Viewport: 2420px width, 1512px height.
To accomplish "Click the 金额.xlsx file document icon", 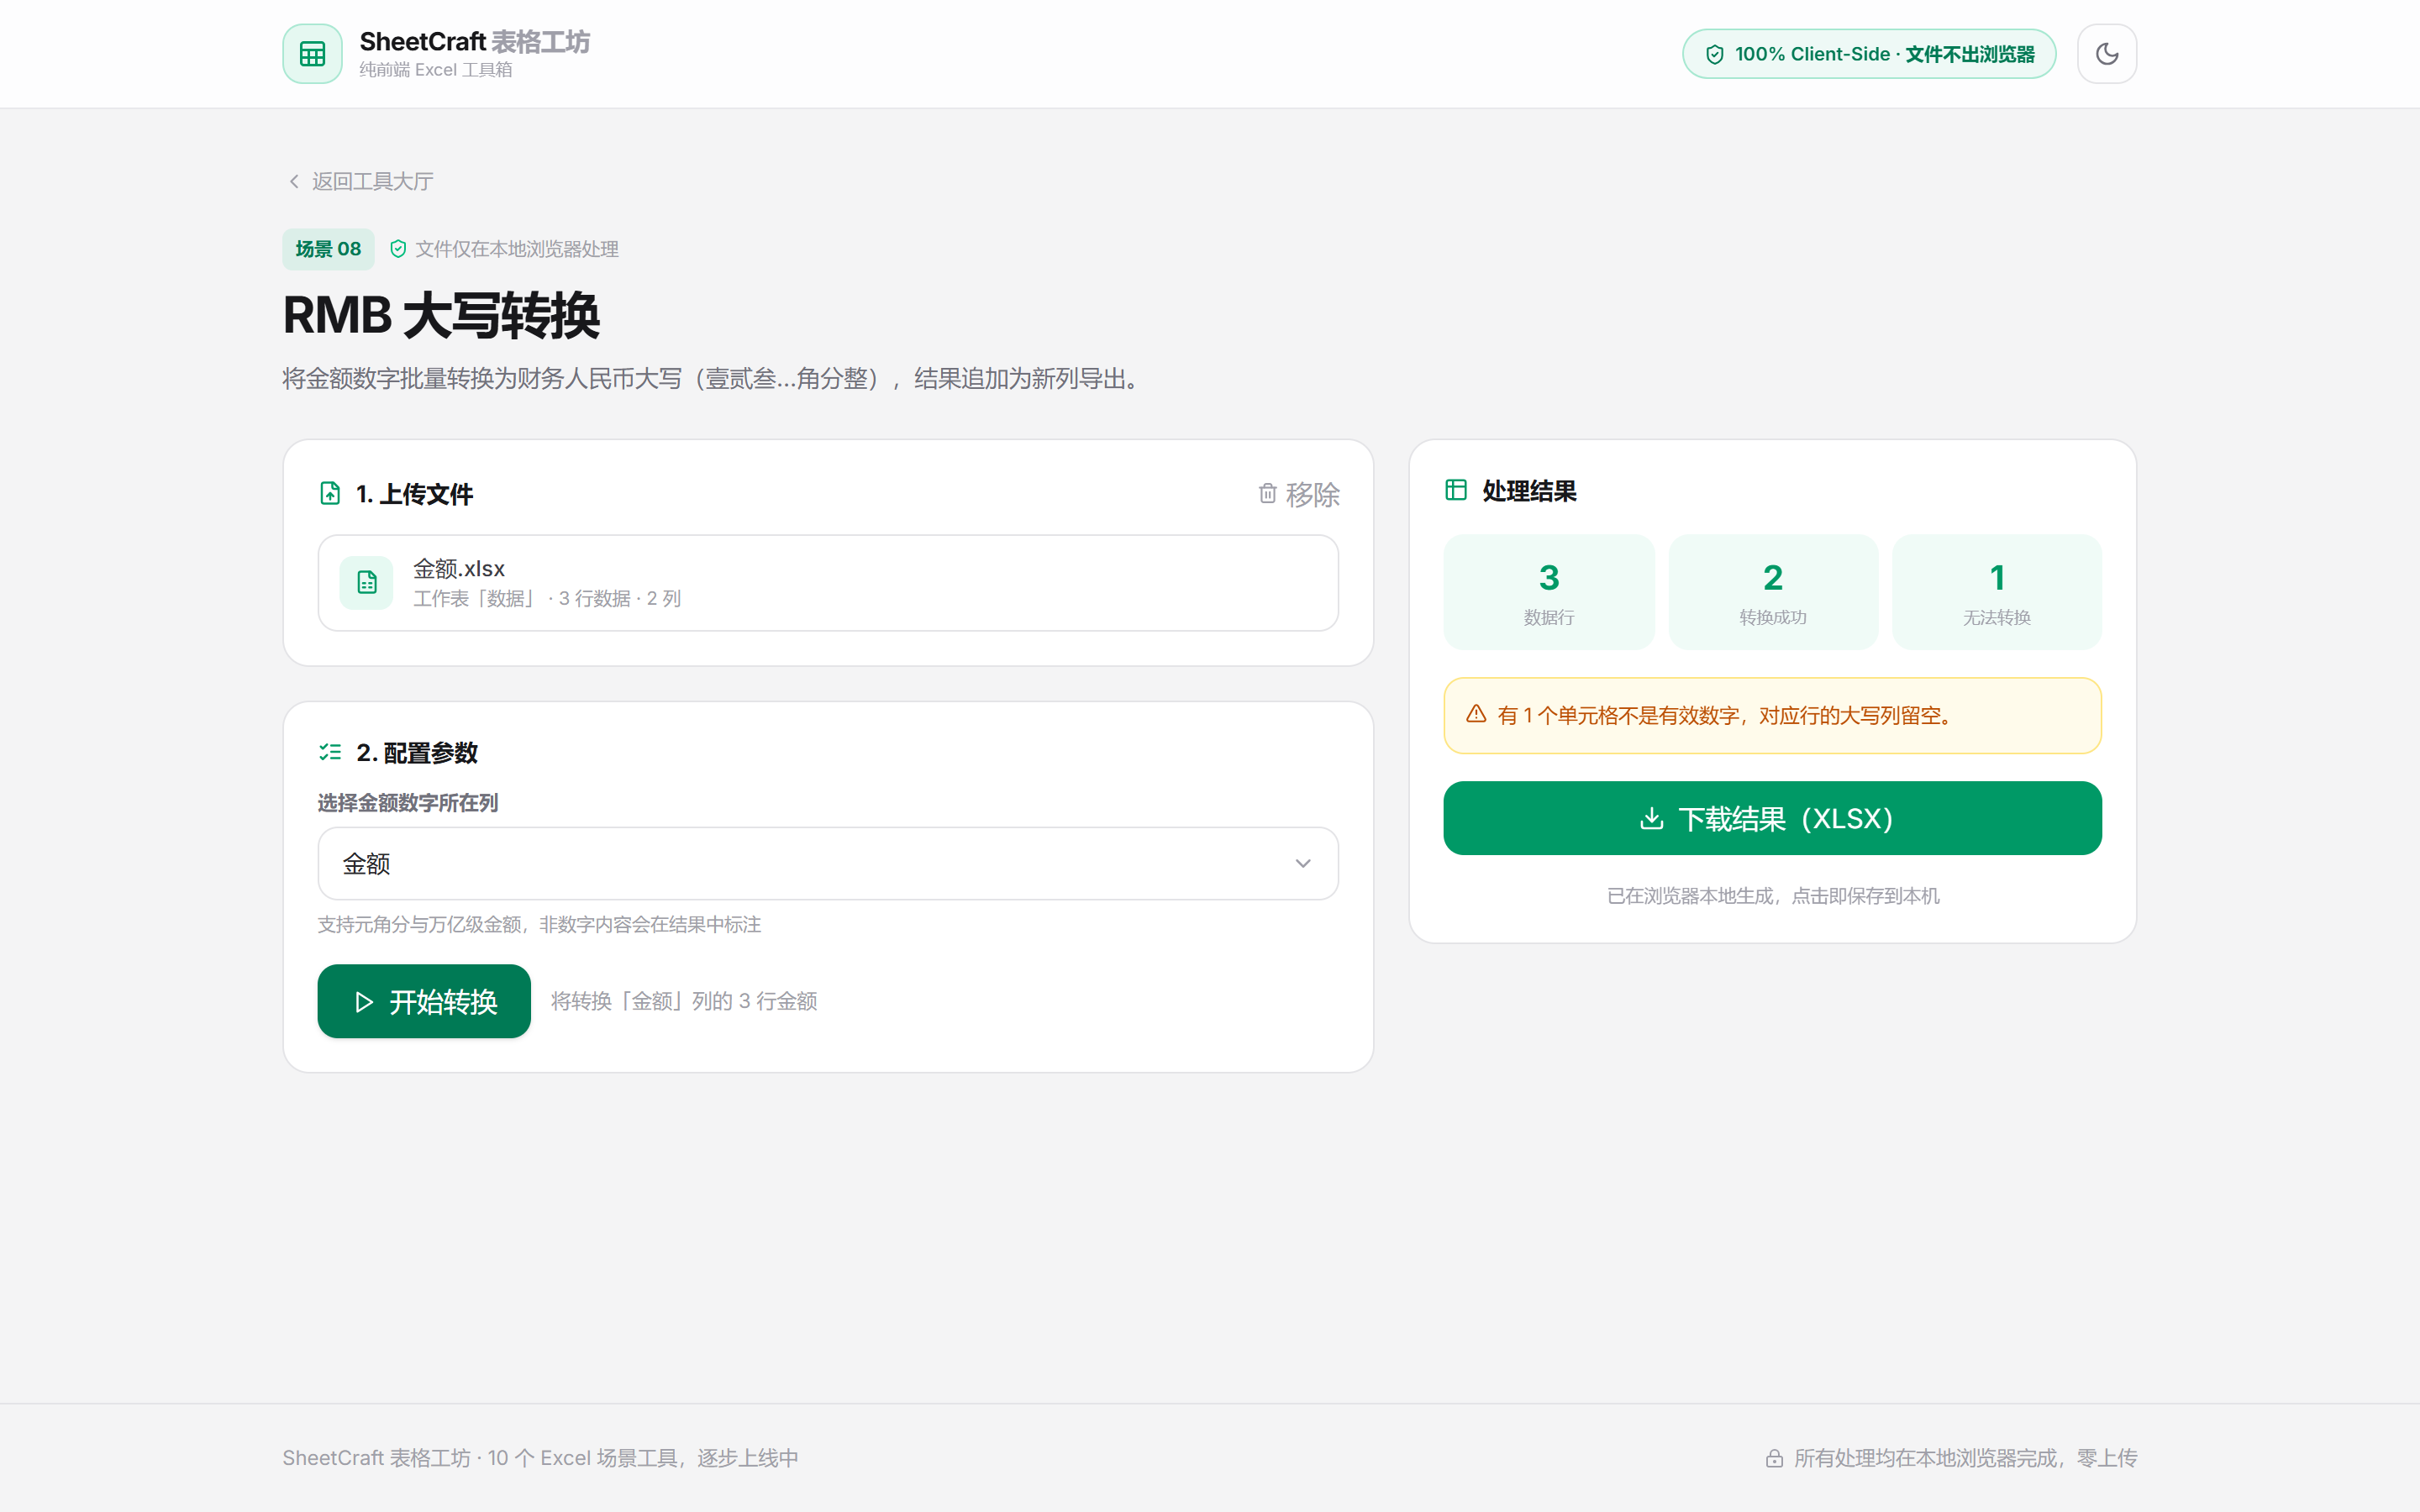I will click(367, 582).
